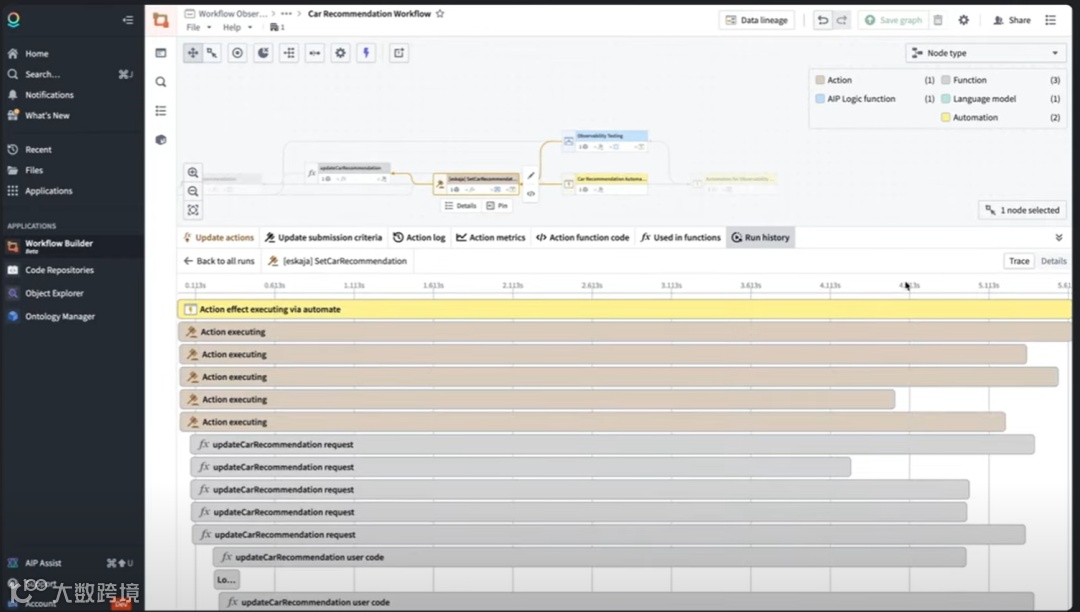Click the Automation legend color swatch

pyautogui.click(x=946, y=117)
